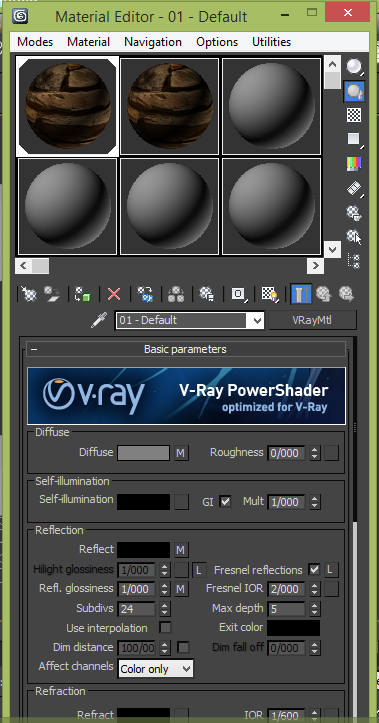Click the red X Reset Map icon
Screen dimensions: 379x723
tap(113, 294)
